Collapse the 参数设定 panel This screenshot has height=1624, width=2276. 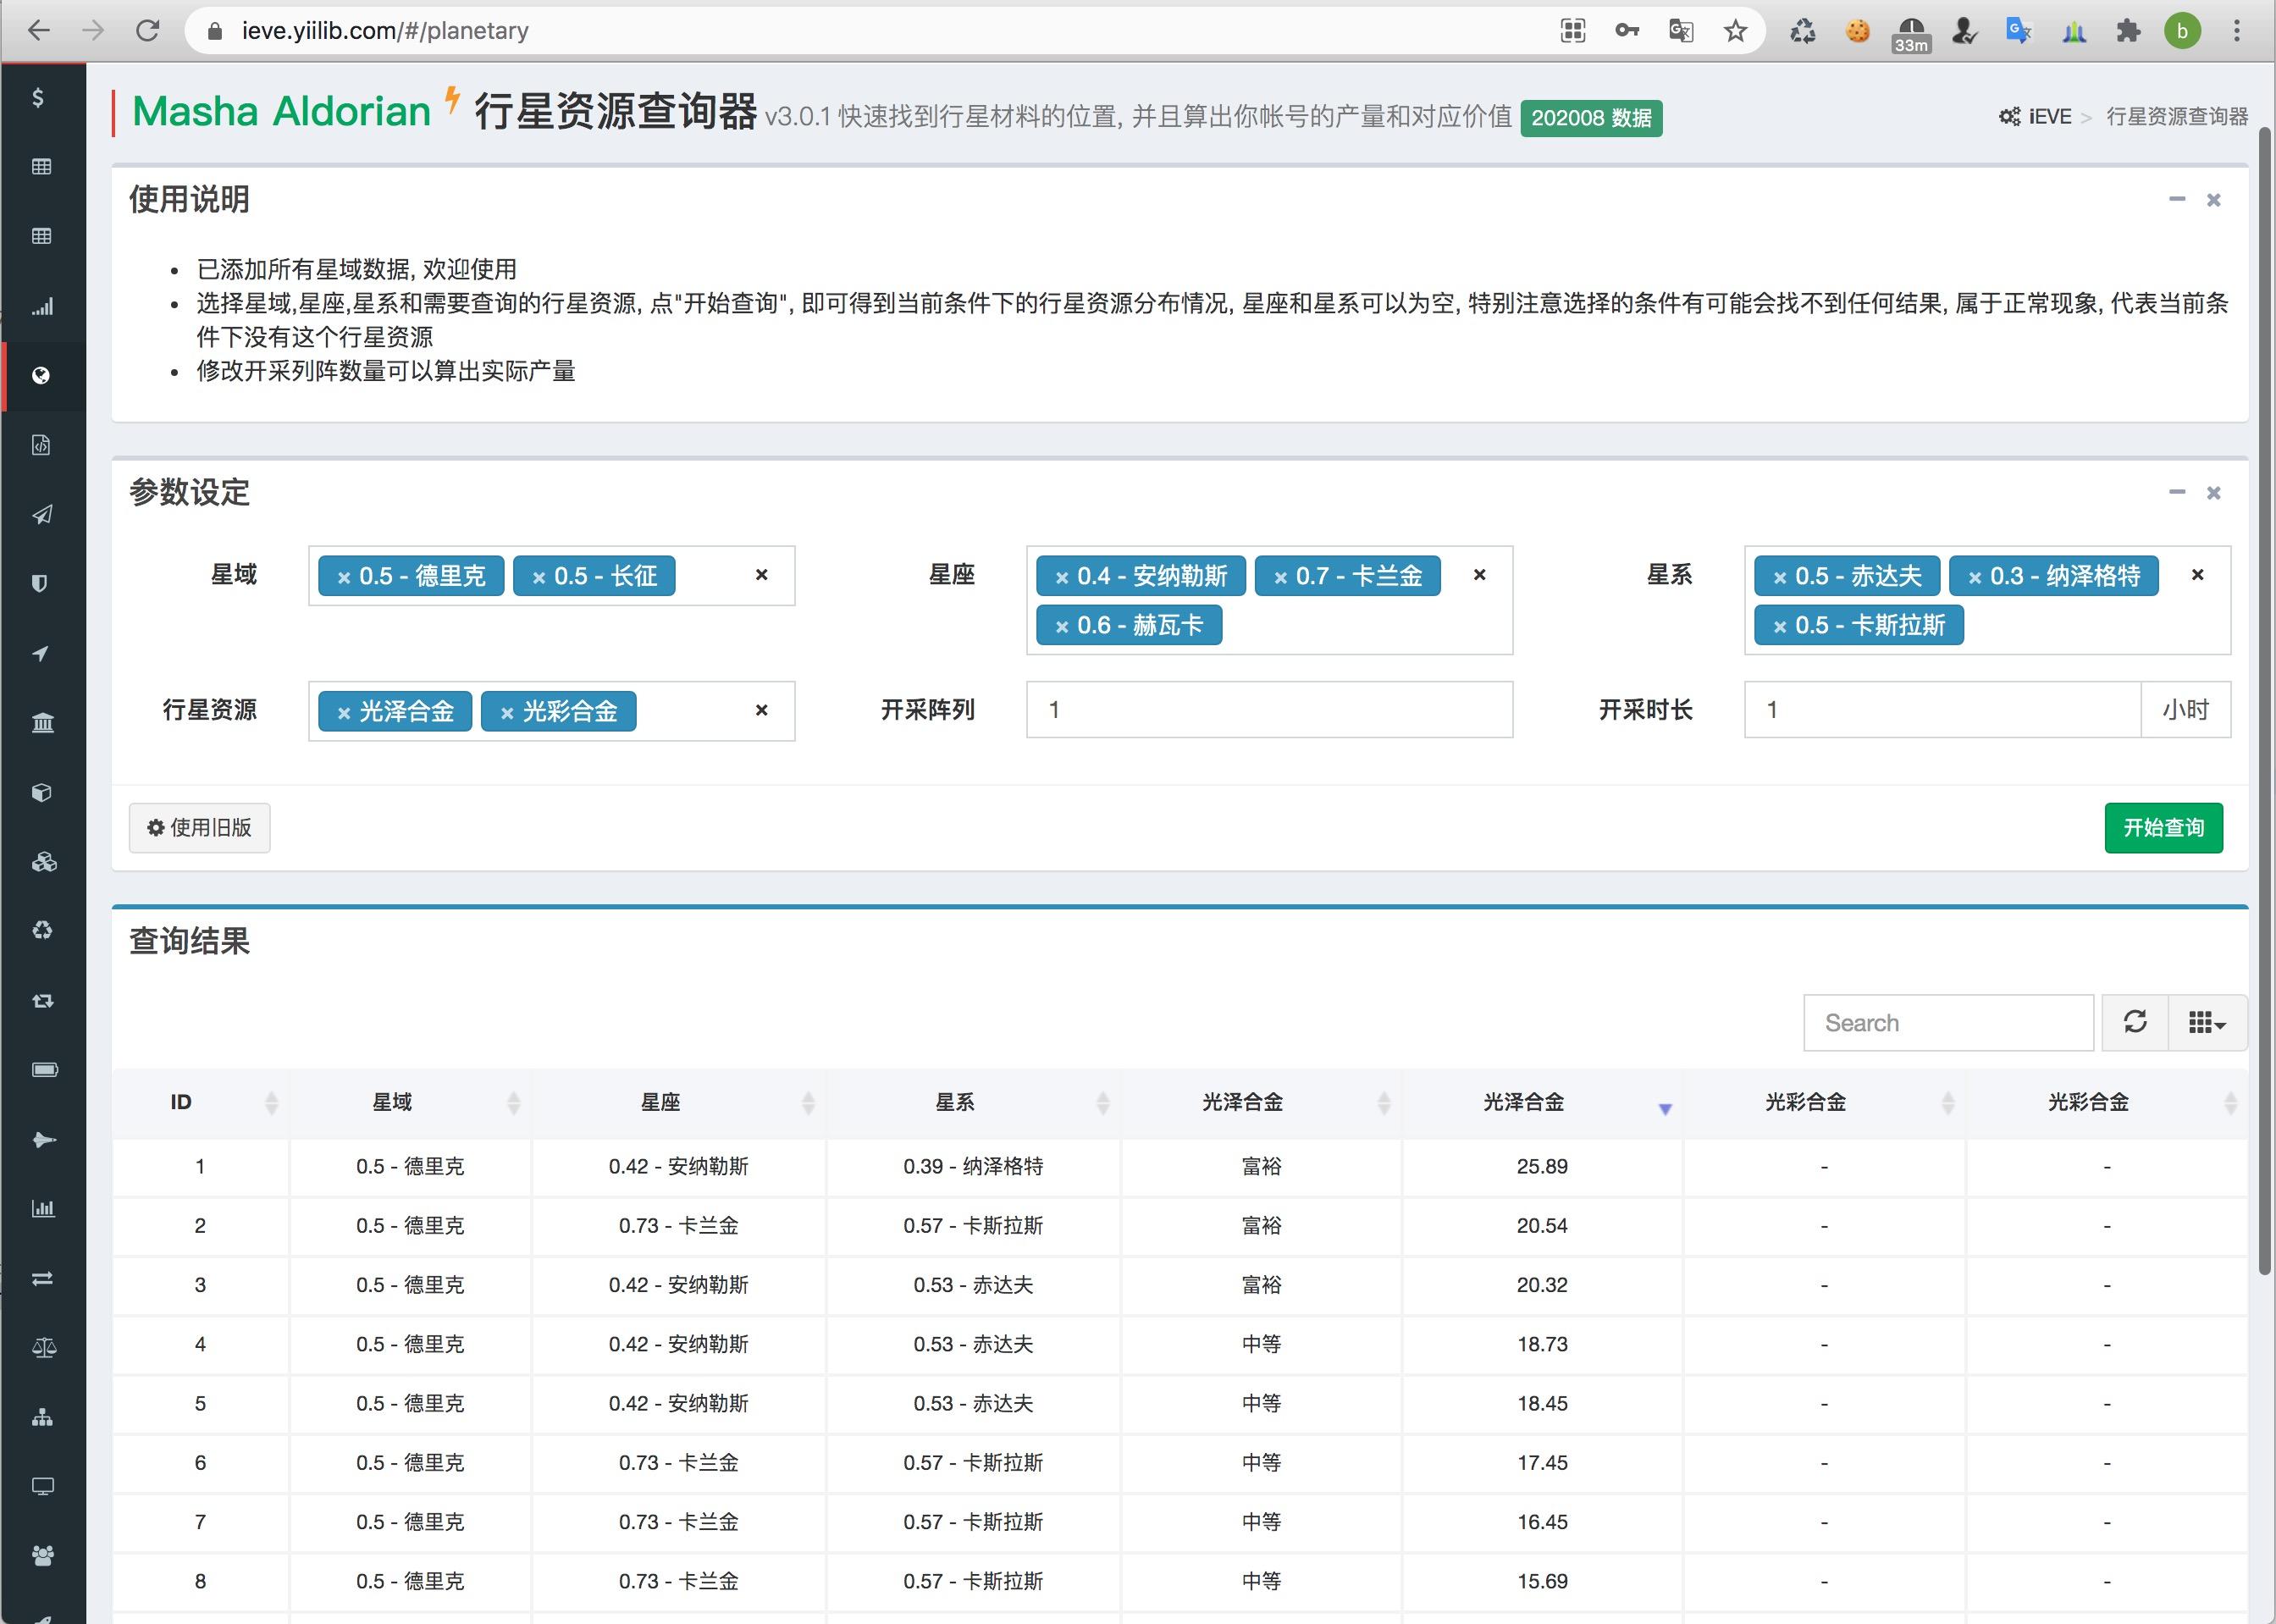tap(2177, 492)
